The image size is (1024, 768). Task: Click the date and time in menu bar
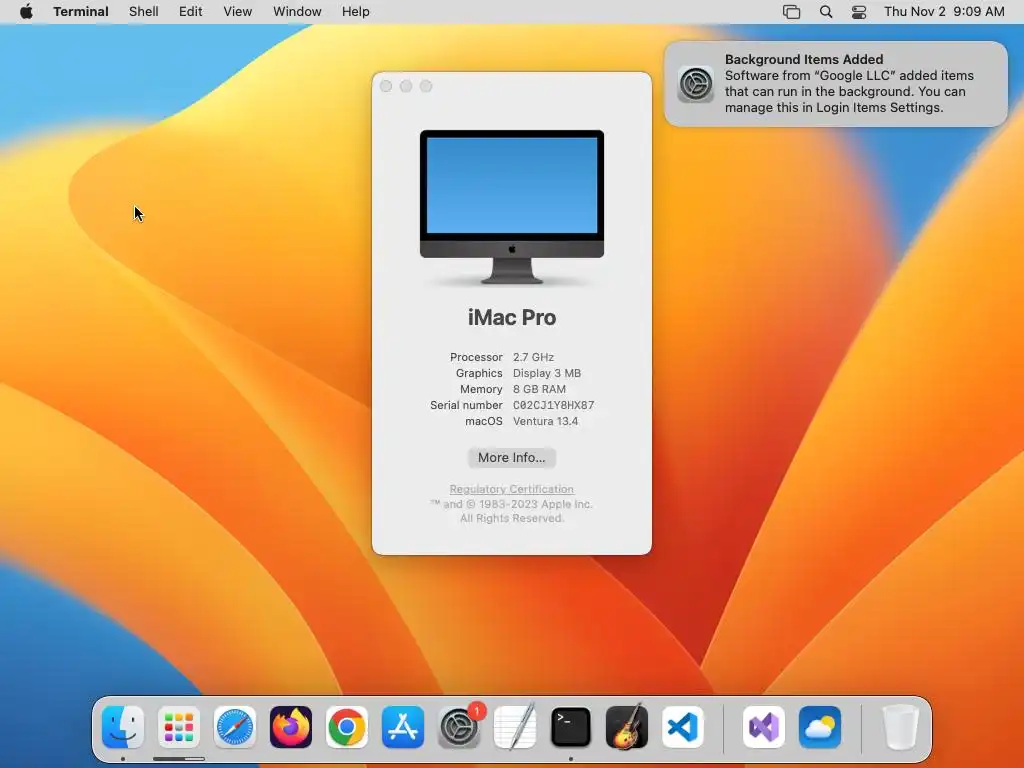pos(944,12)
